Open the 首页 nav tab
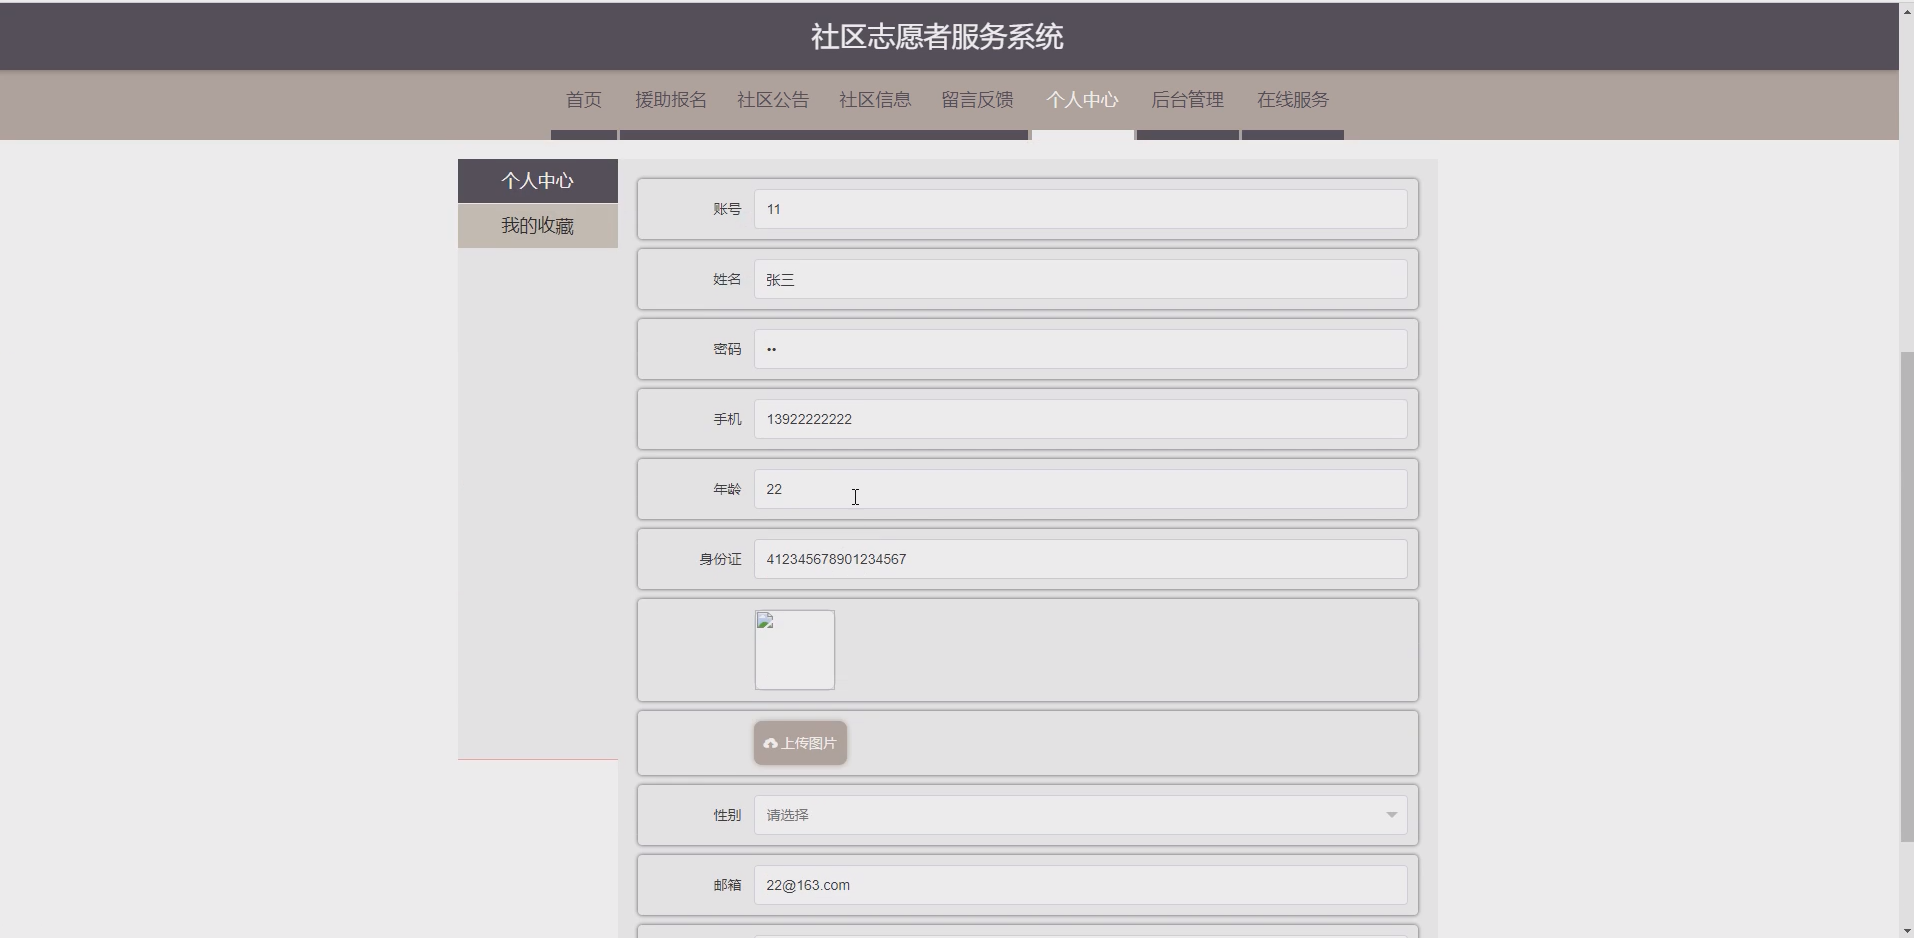The height and width of the screenshot is (938, 1914). 584,100
